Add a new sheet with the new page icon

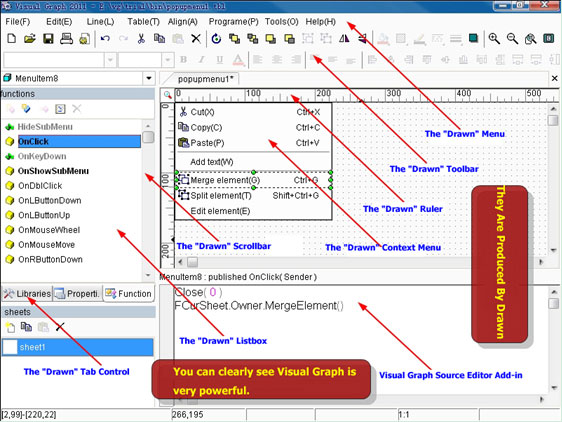click(10, 327)
